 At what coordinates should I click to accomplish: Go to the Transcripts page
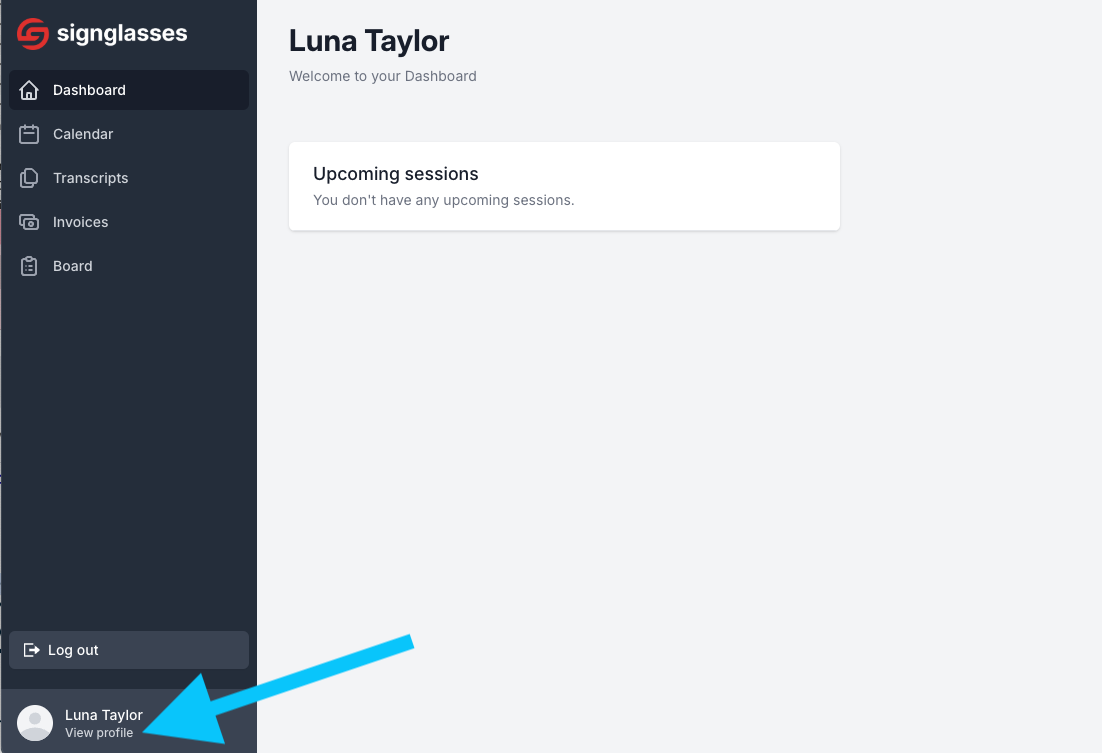point(129,178)
